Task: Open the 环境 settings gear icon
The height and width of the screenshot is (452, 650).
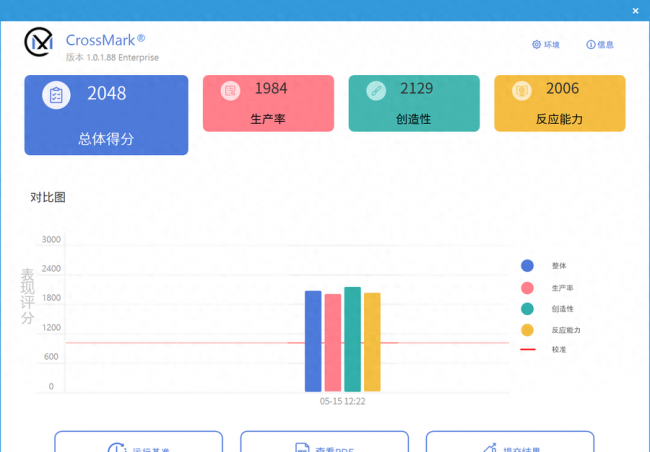Action: [536, 44]
